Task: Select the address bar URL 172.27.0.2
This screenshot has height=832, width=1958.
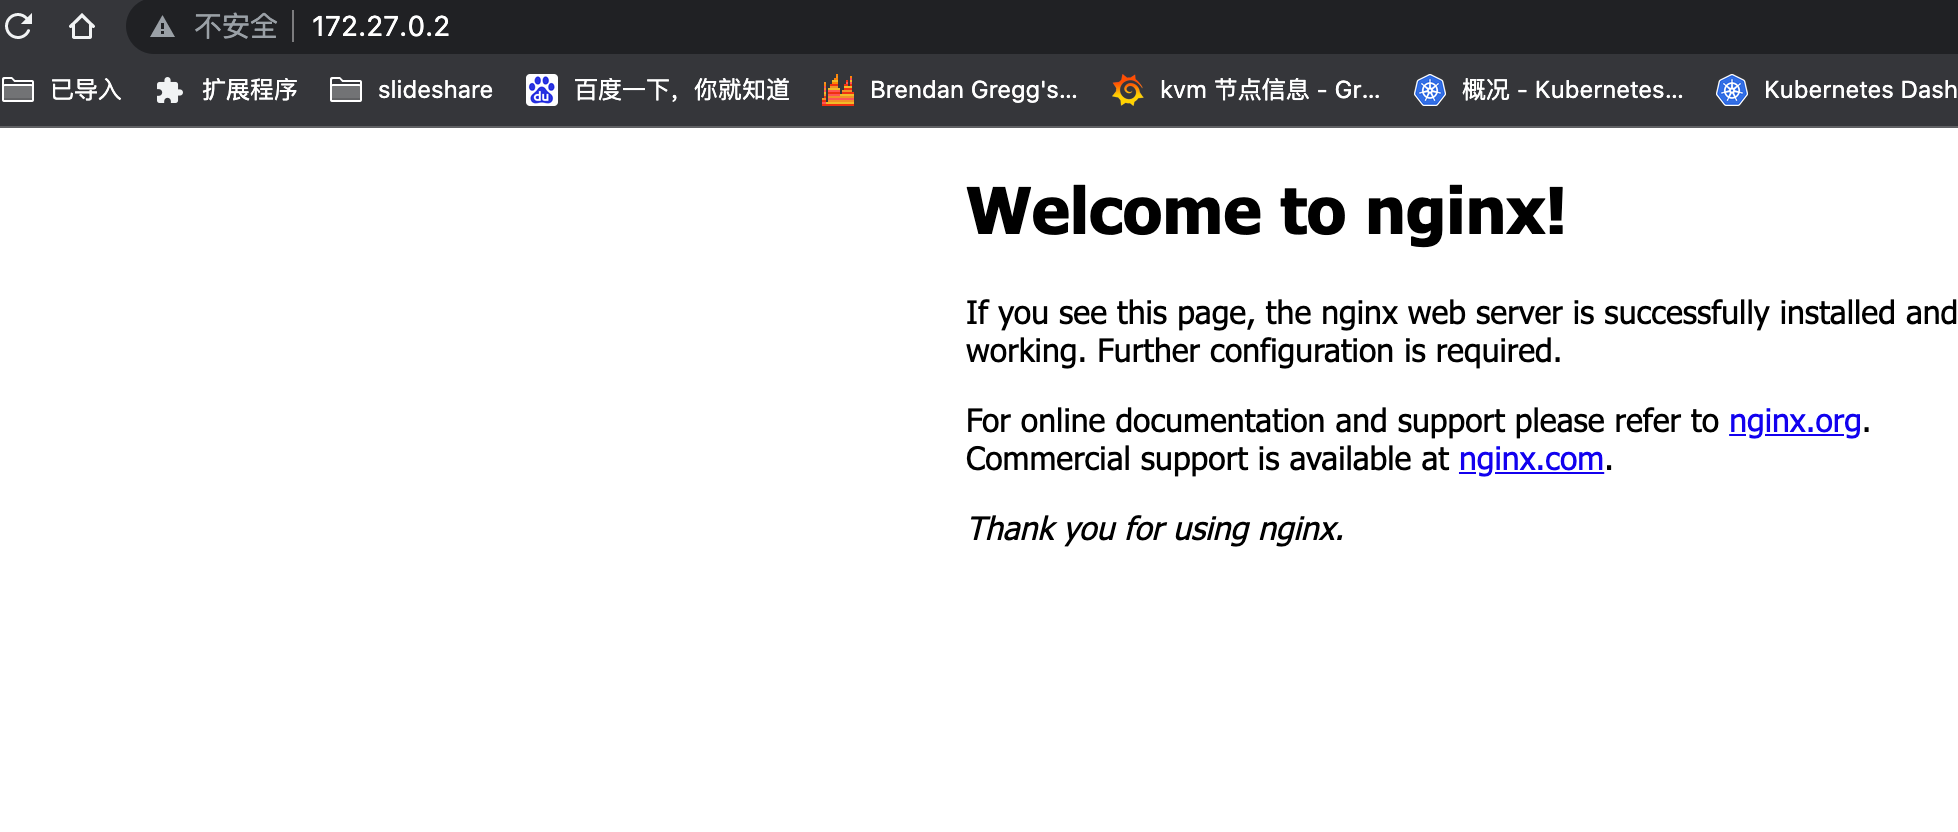Action: tap(380, 26)
